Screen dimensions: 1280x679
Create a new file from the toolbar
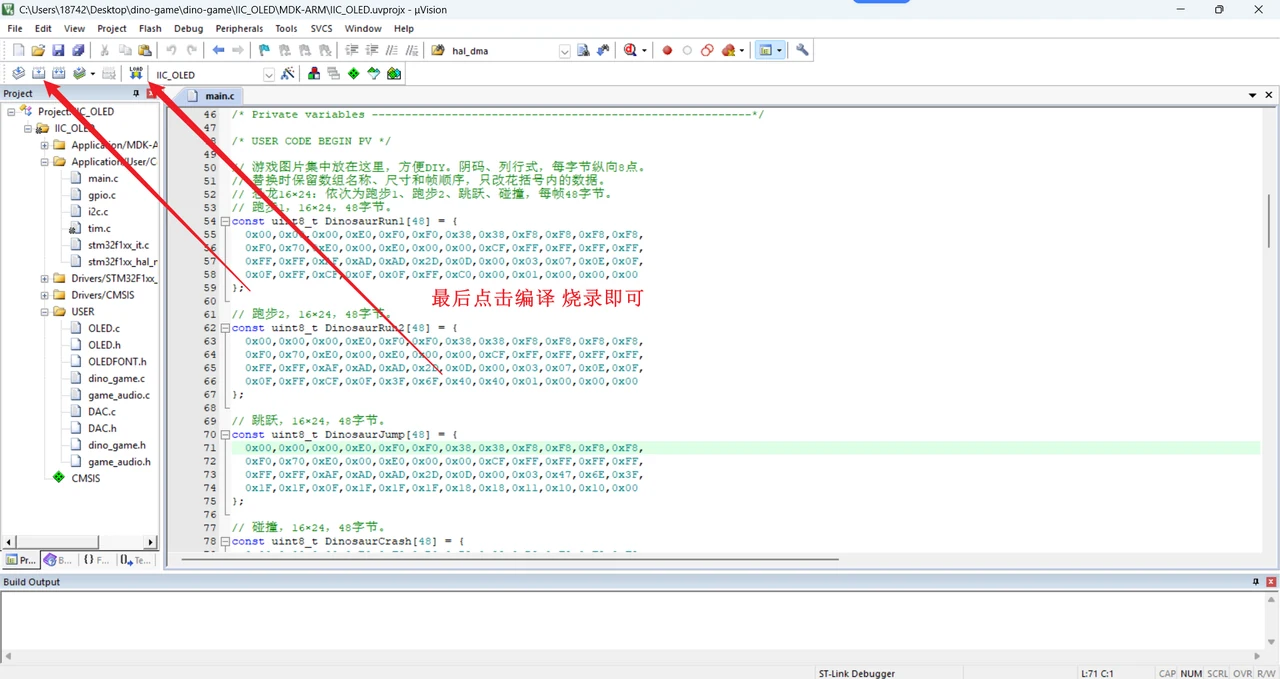point(18,51)
